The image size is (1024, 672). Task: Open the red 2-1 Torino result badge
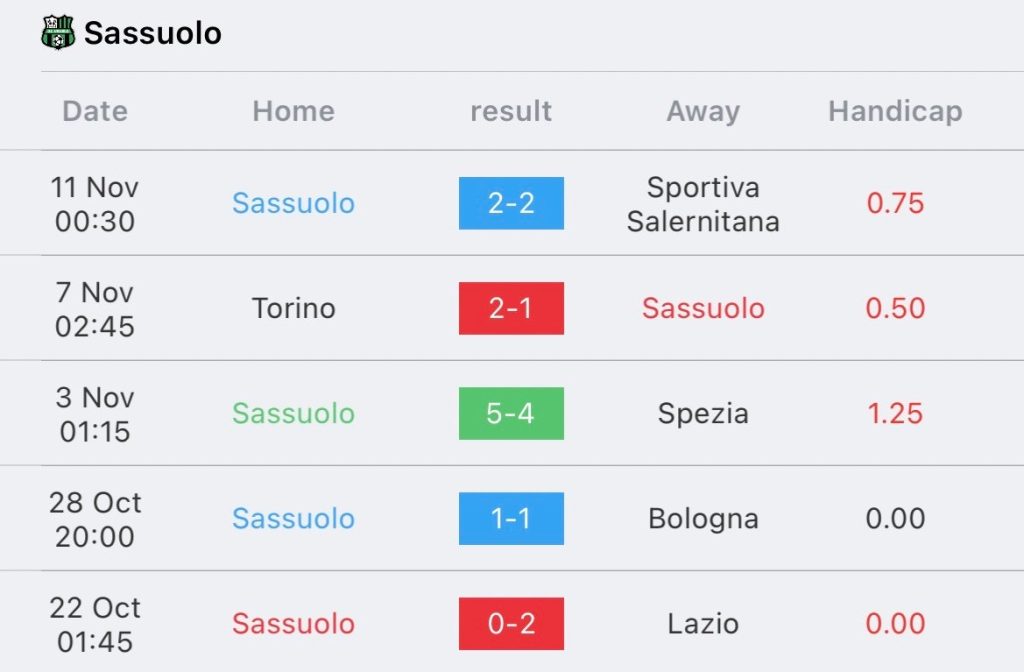pos(511,308)
